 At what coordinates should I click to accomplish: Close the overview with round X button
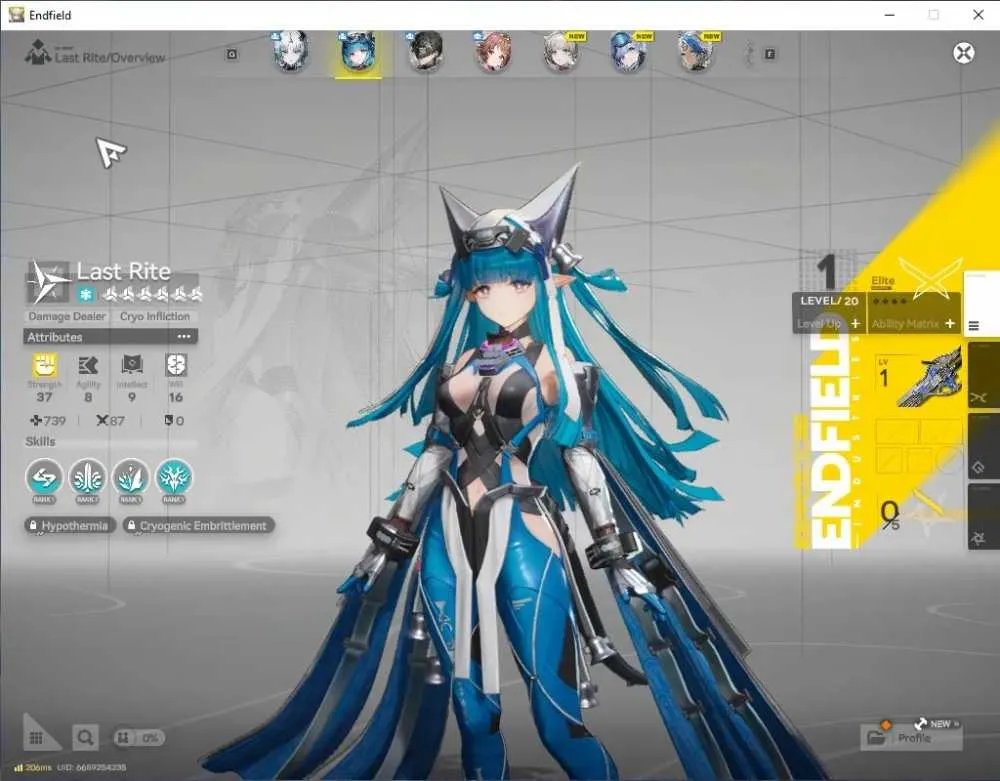(964, 52)
